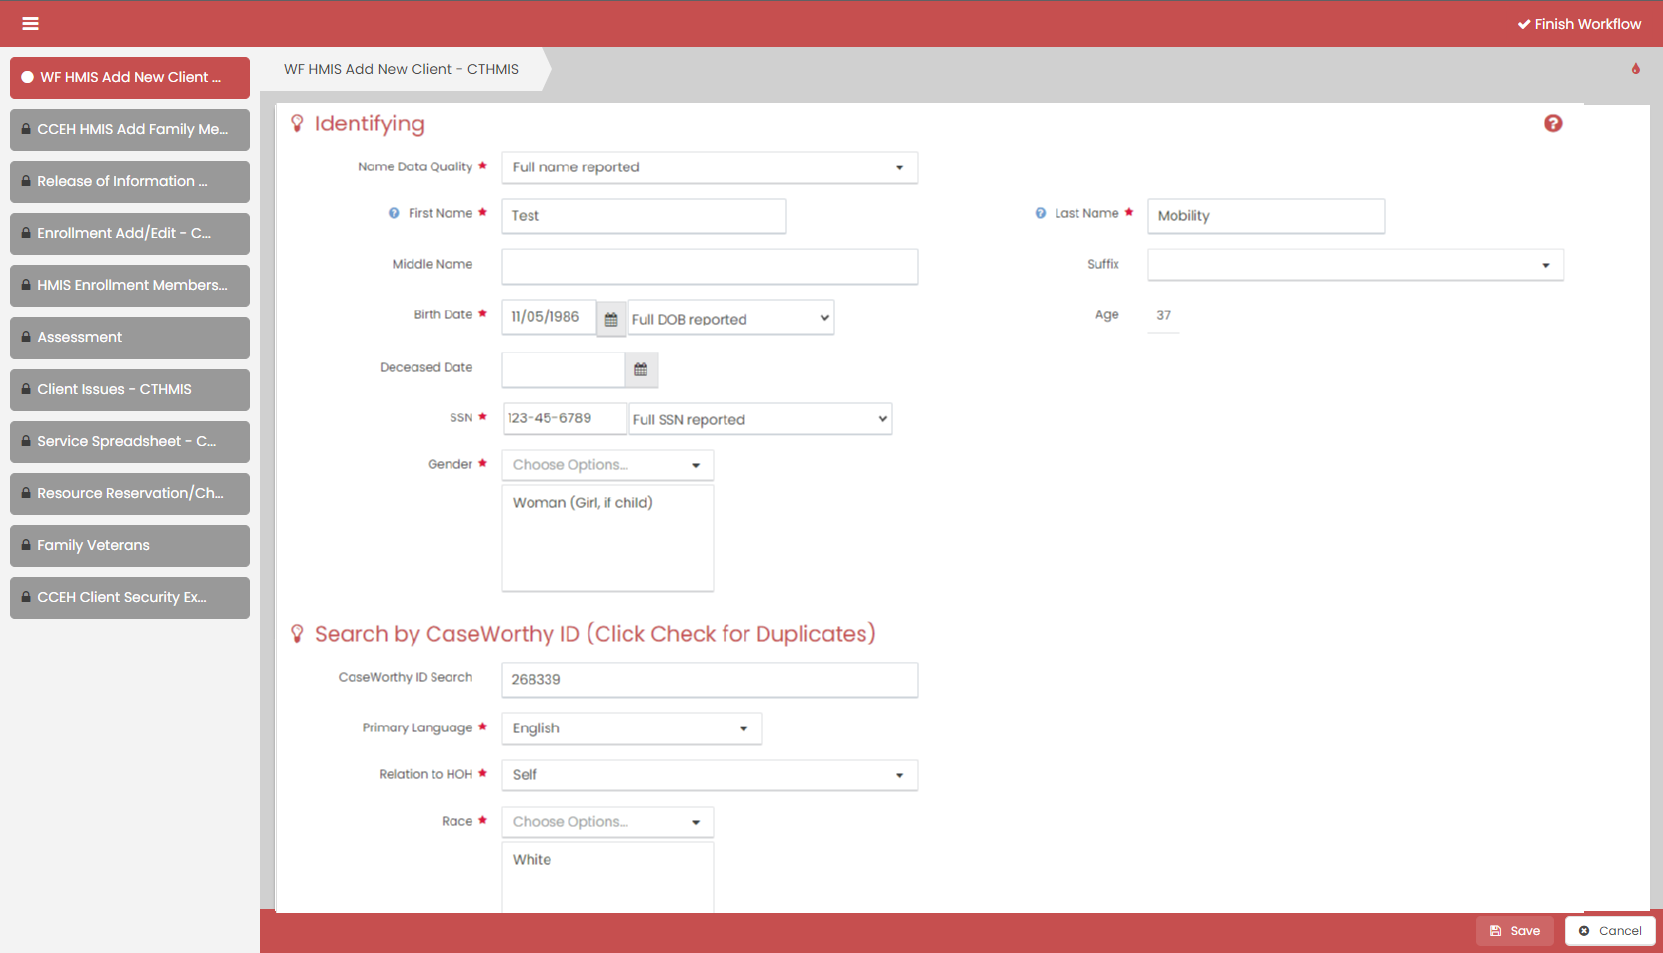This screenshot has width=1663, height=953.
Task: Click the Middle Name input field
Action: click(709, 267)
